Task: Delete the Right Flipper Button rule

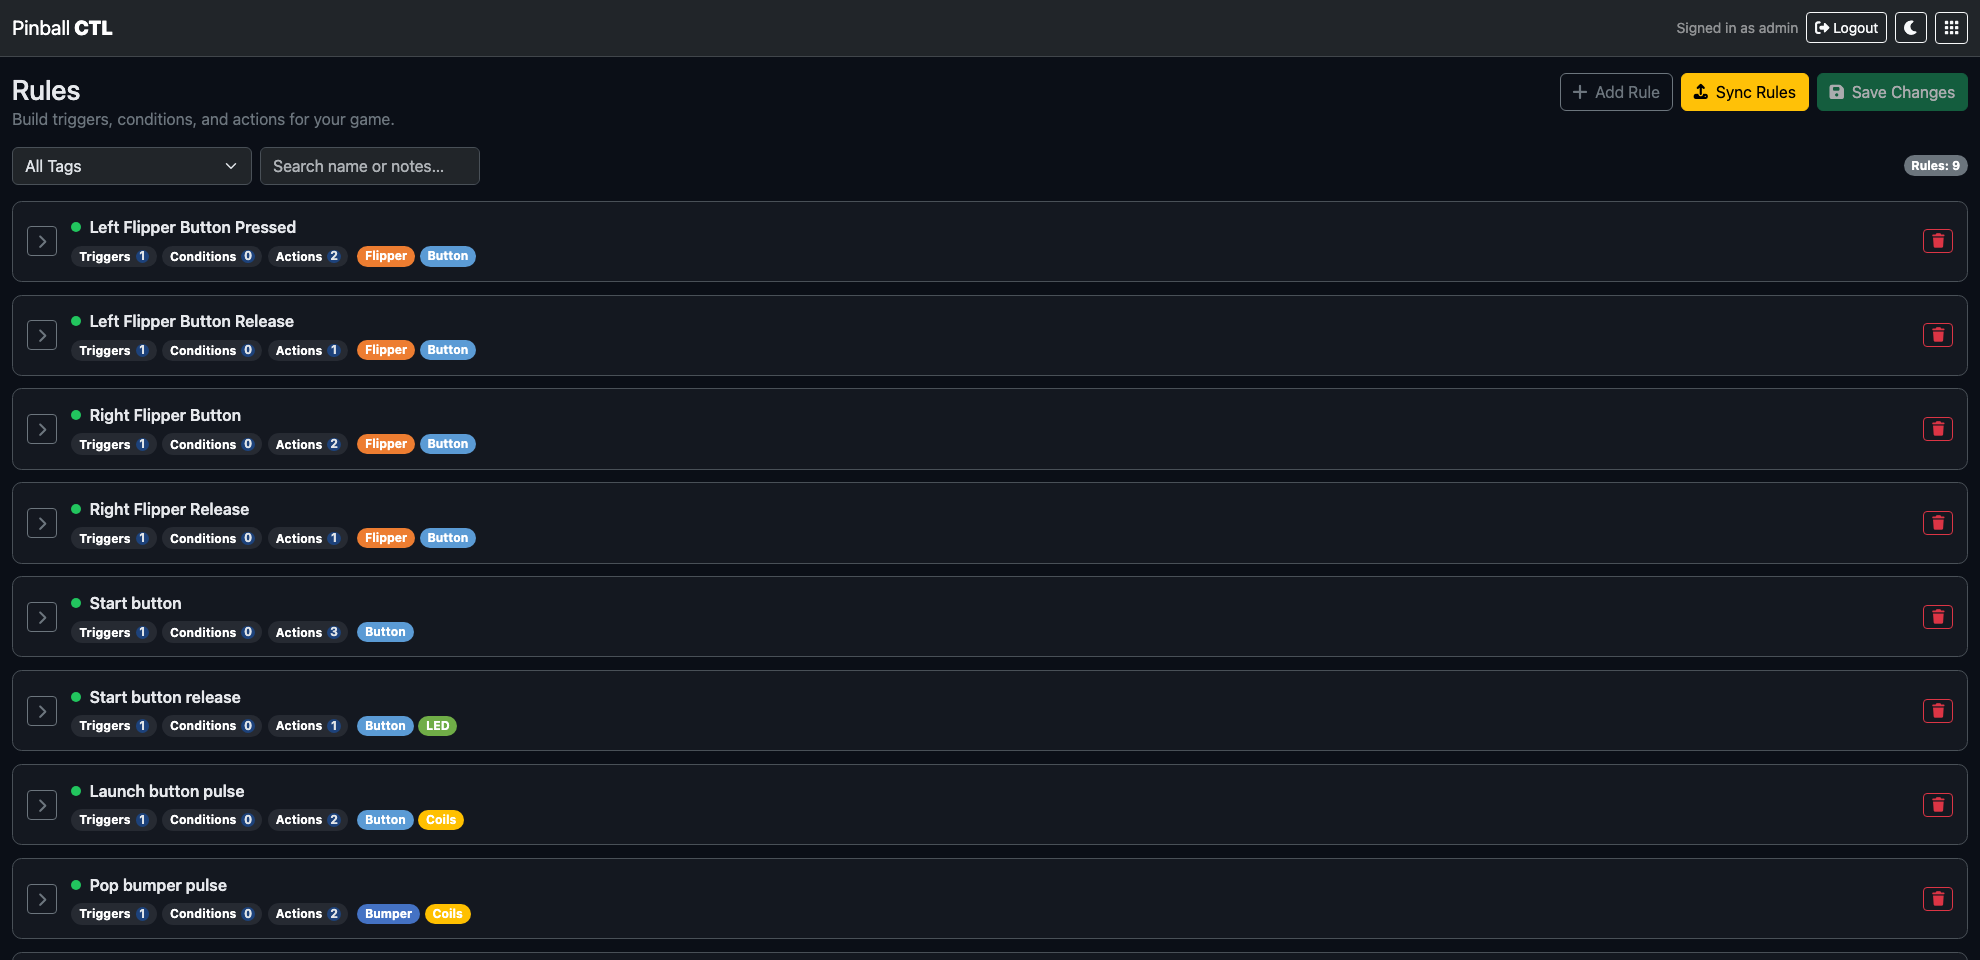Action: [x=1937, y=429]
